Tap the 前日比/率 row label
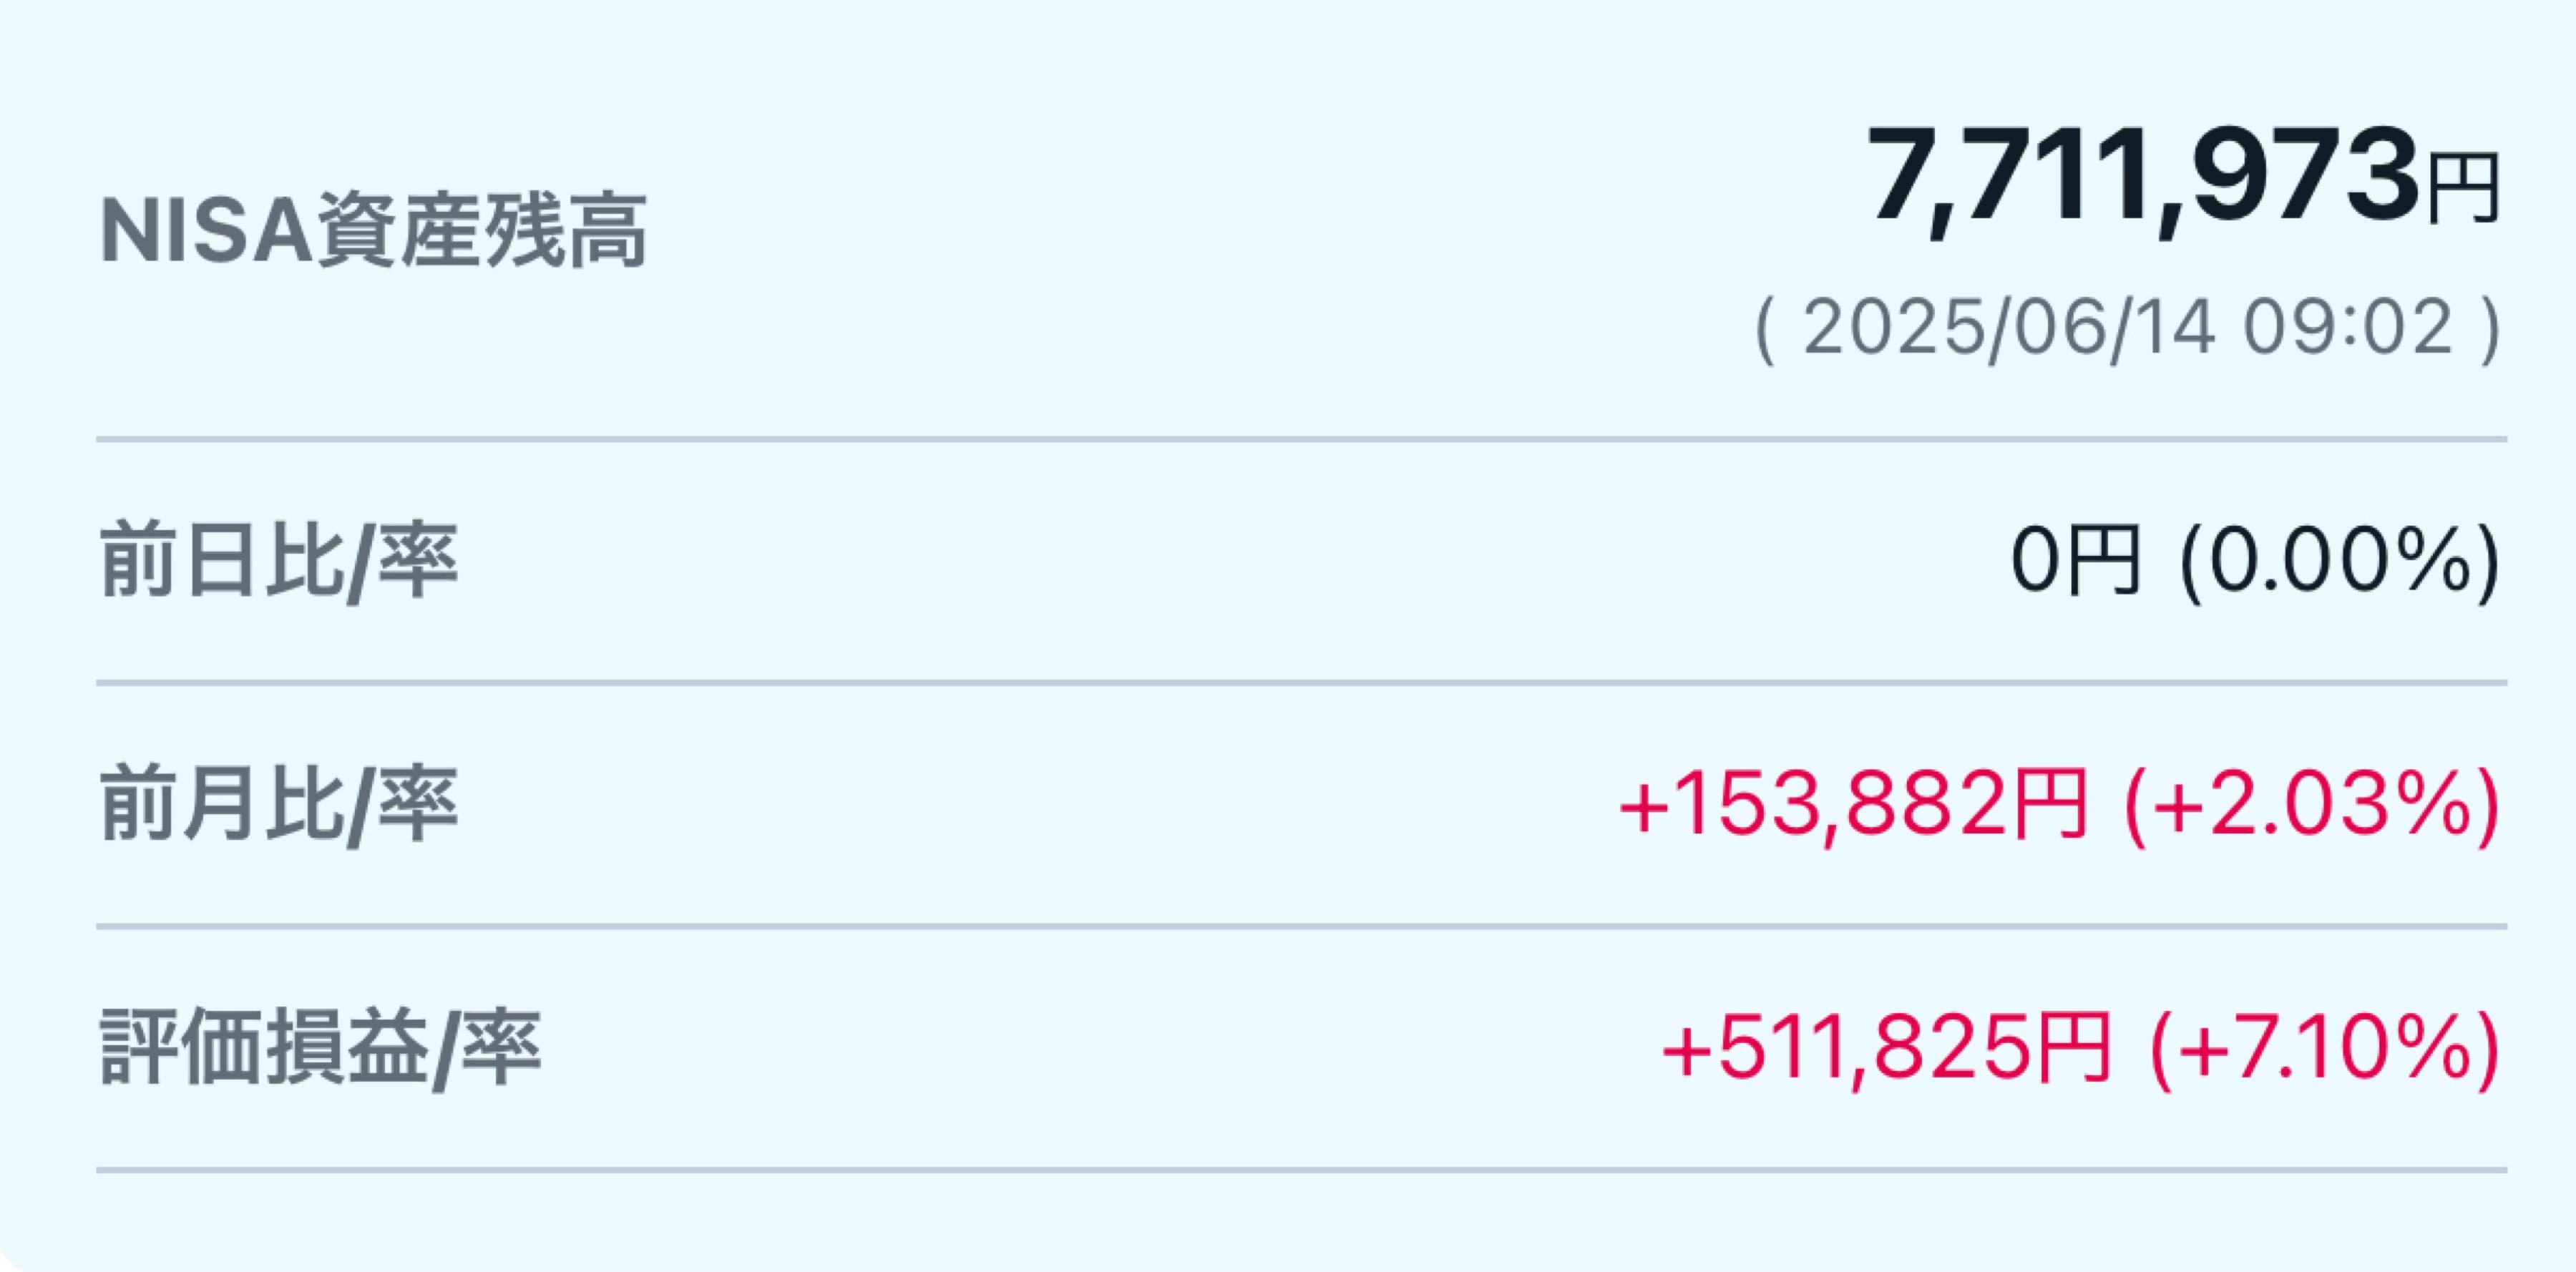This screenshot has height=1272, width=2576. click(279, 561)
